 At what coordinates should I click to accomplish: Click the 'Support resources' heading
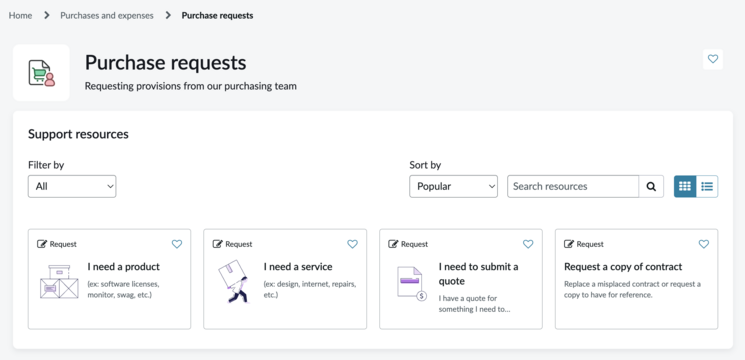coord(78,134)
